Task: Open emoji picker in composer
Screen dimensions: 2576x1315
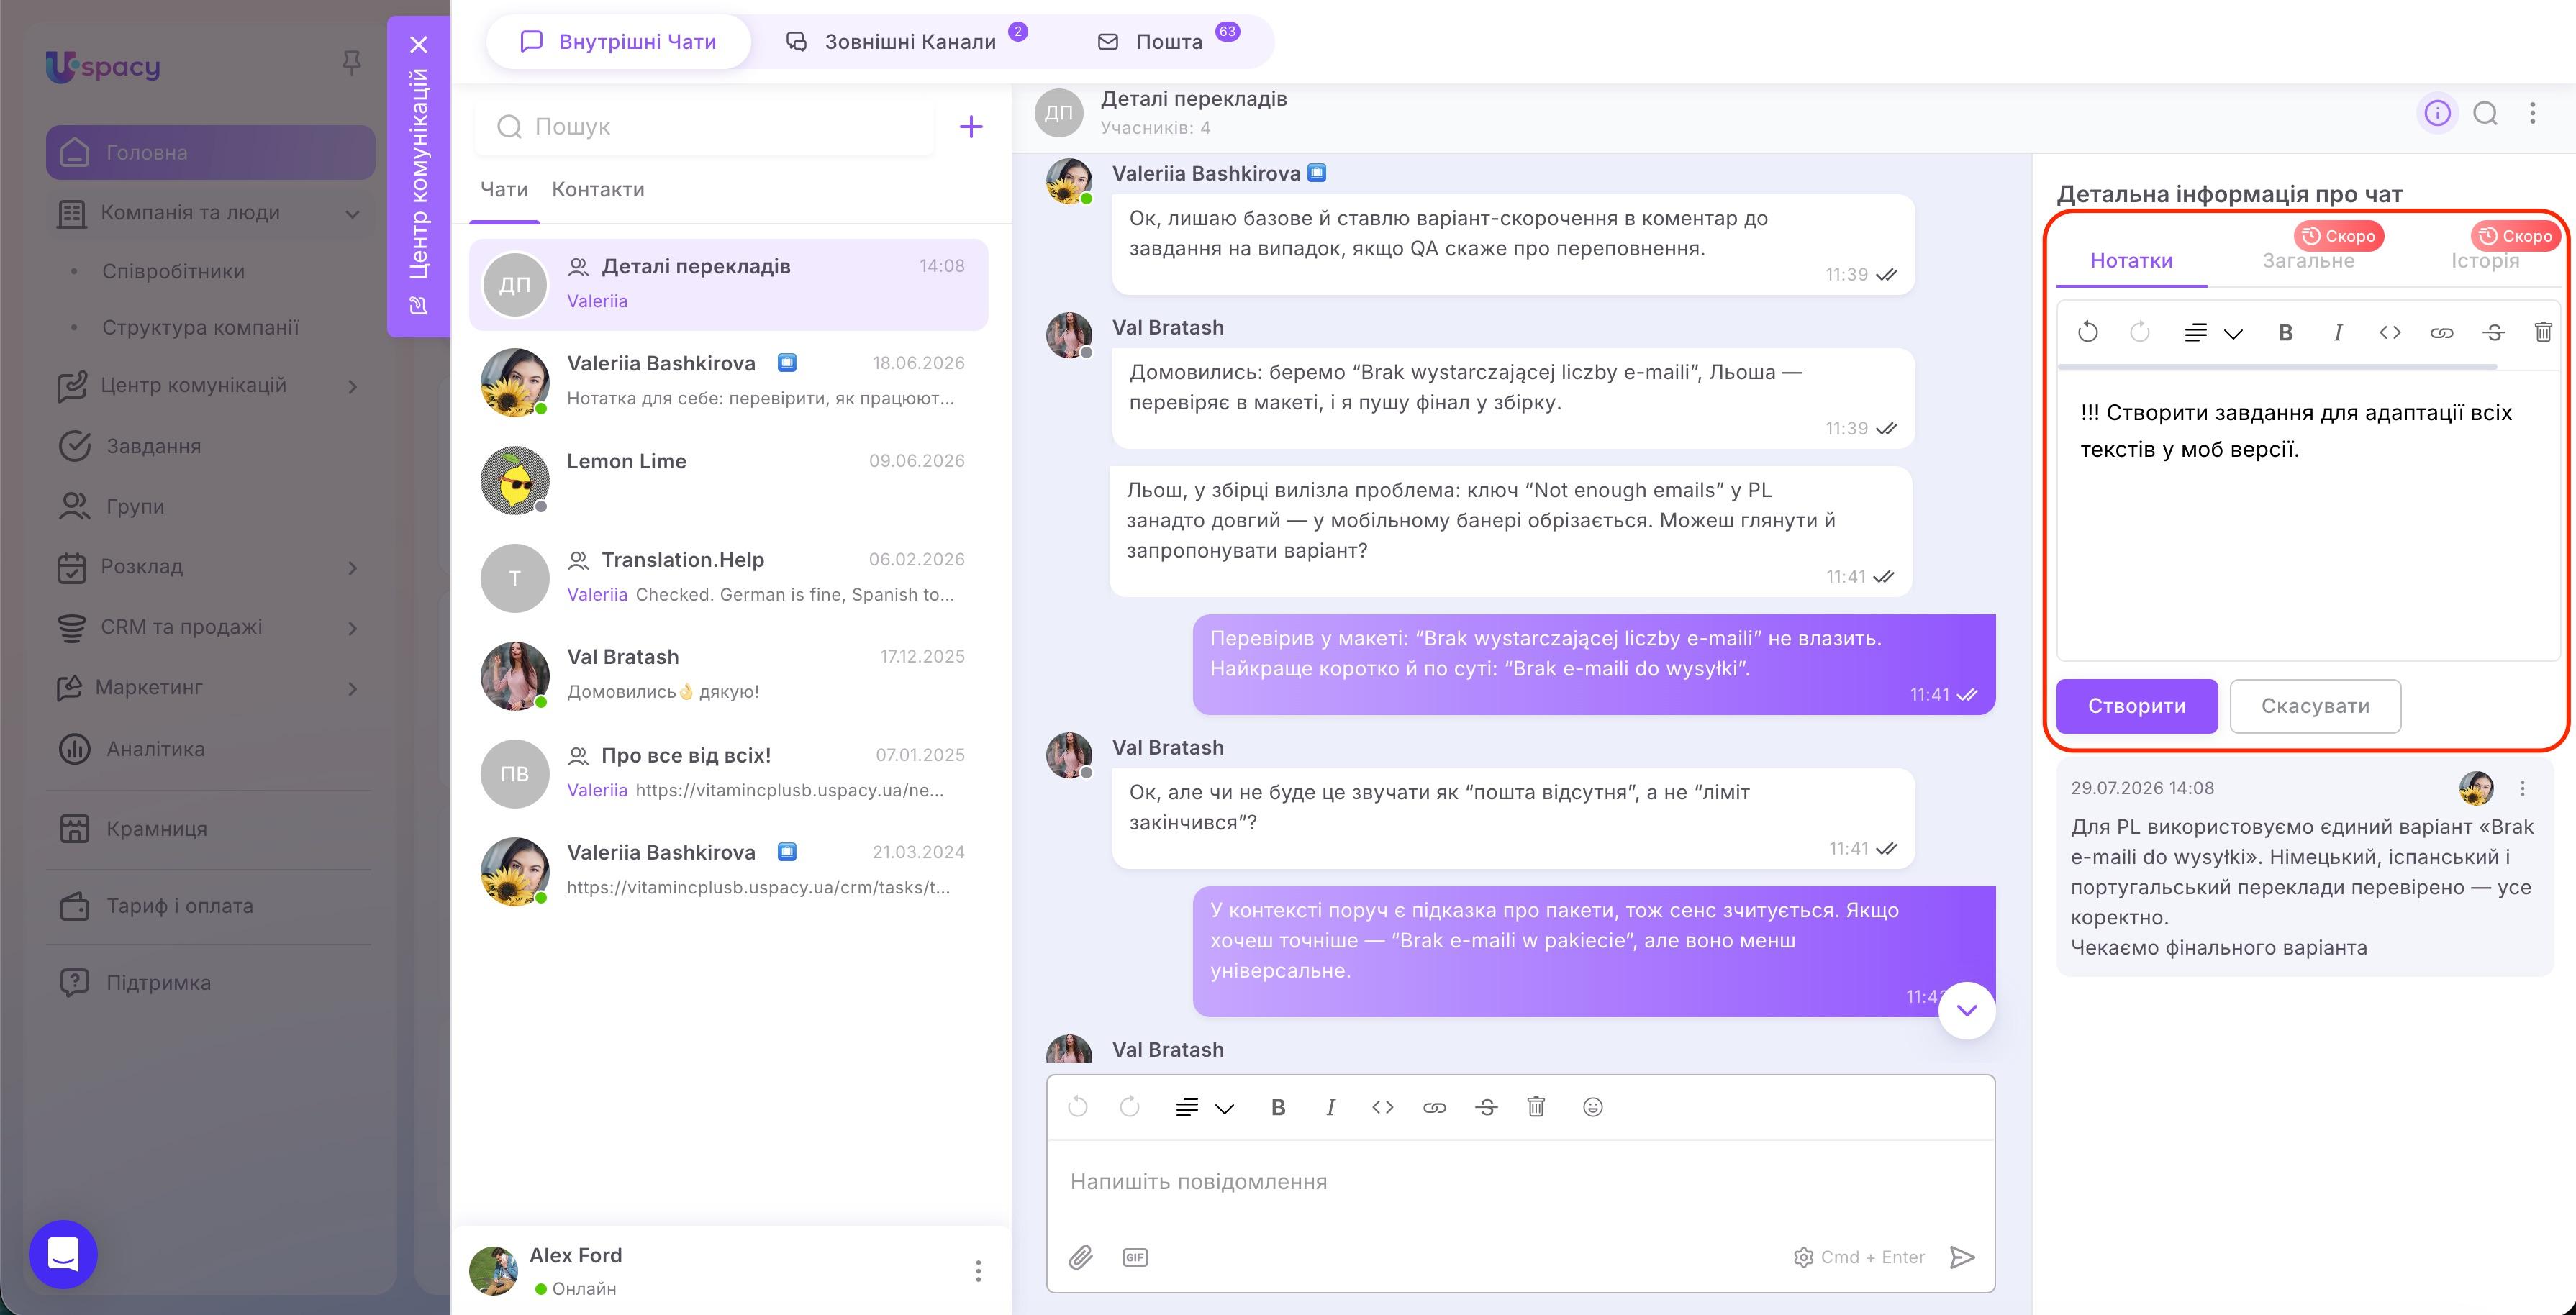Action: (1593, 1107)
